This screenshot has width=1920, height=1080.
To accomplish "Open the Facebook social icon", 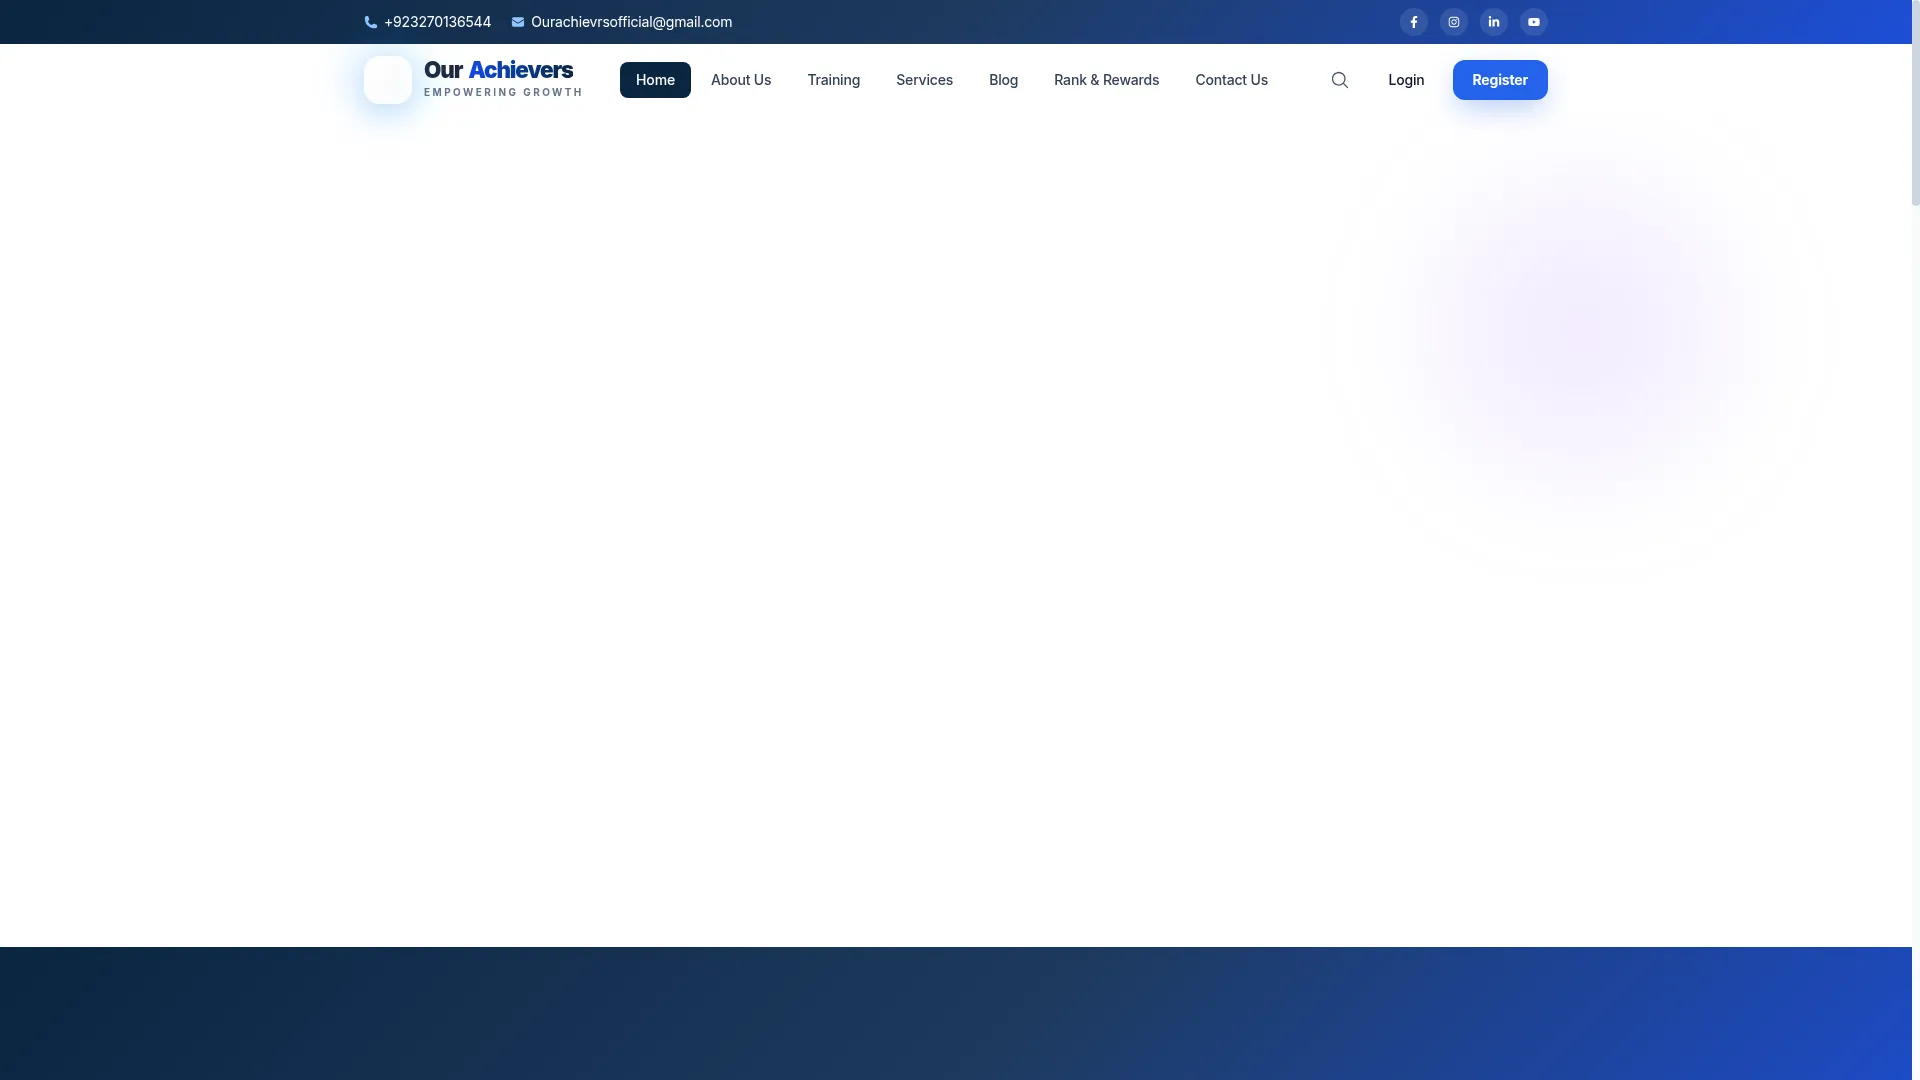I will click(1413, 22).
